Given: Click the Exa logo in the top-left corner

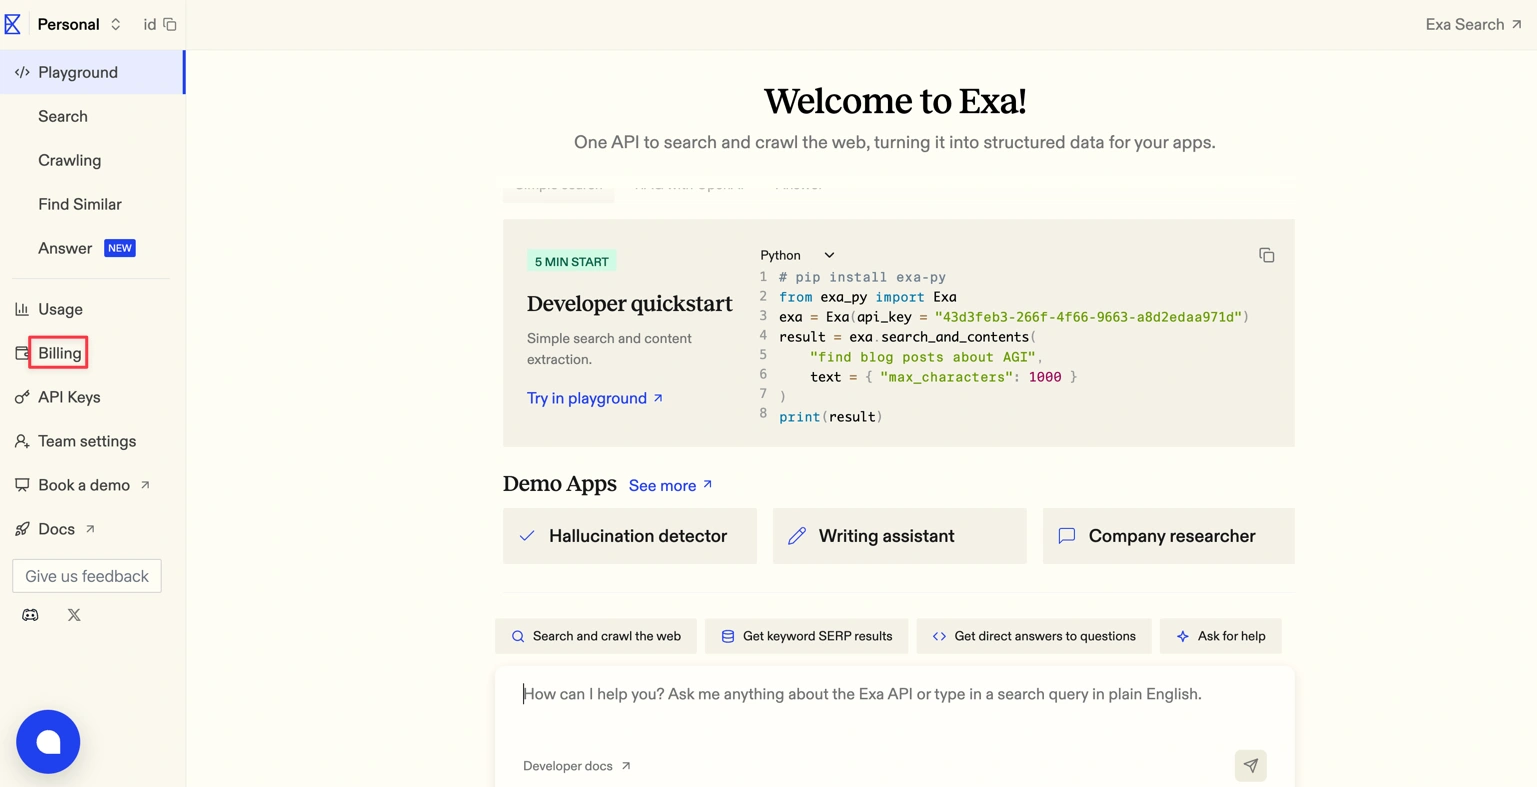Looking at the screenshot, I should coord(13,23).
